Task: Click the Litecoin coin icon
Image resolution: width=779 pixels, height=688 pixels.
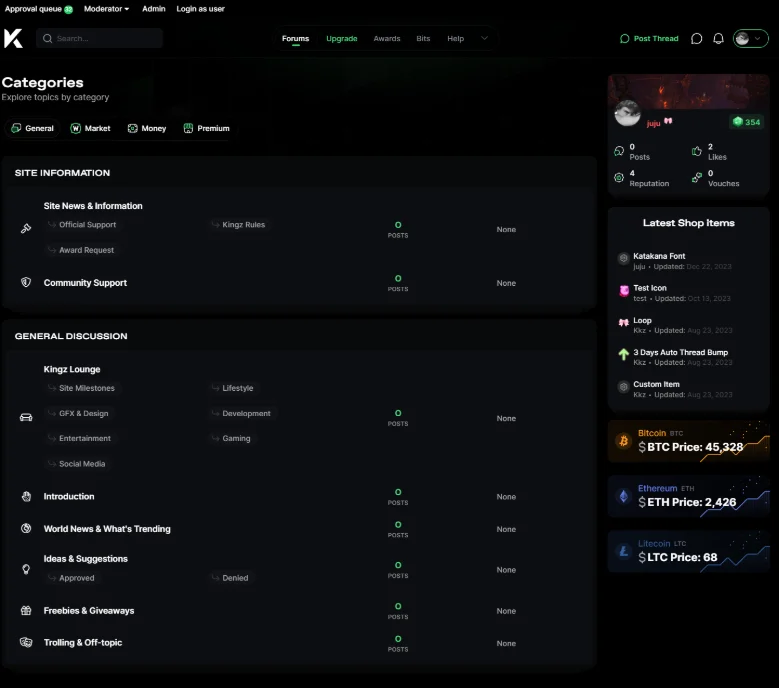Action: [x=623, y=551]
